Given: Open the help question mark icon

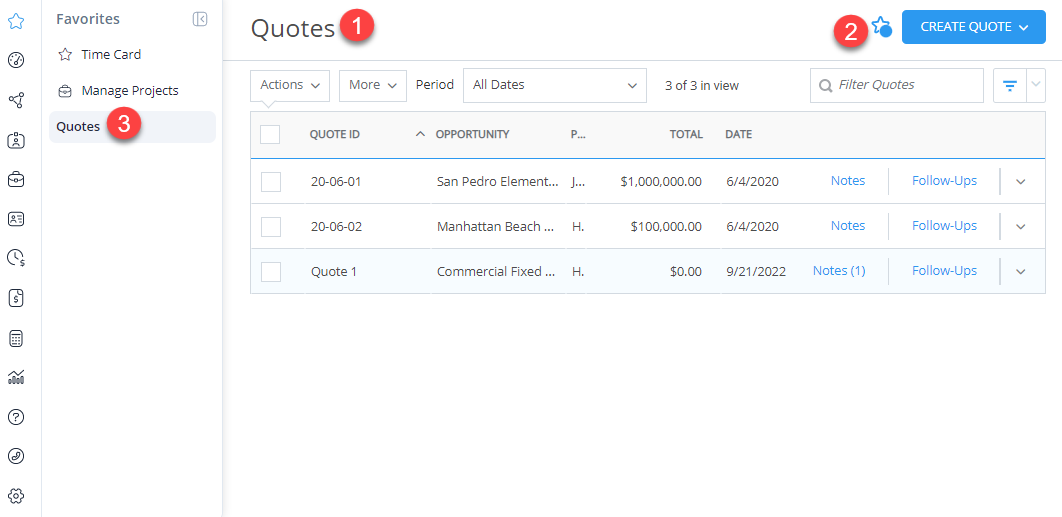Looking at the screenshot, I should click(16, 417).
